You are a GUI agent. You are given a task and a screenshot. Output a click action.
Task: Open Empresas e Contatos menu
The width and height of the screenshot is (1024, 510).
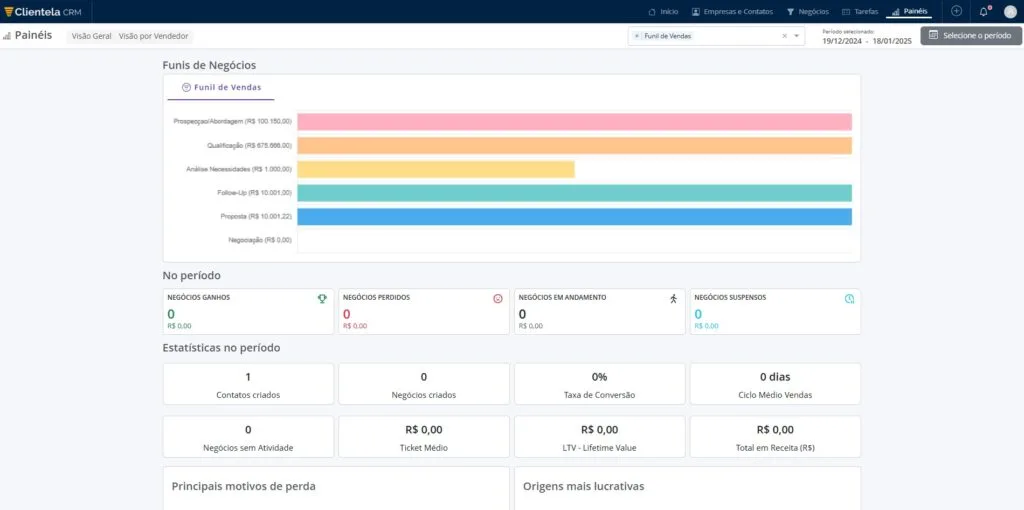(731, 11)
